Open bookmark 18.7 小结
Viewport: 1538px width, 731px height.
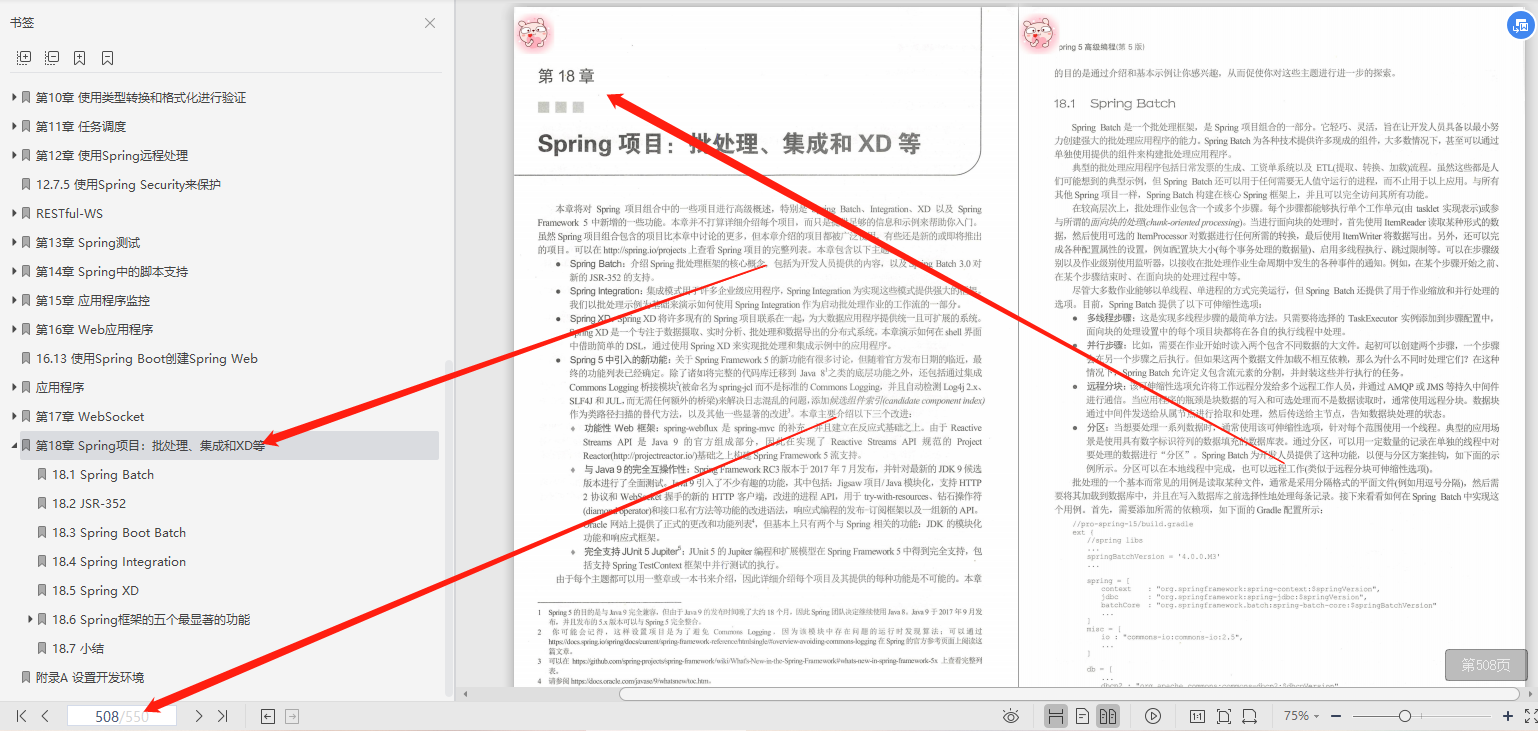[78, 649]
